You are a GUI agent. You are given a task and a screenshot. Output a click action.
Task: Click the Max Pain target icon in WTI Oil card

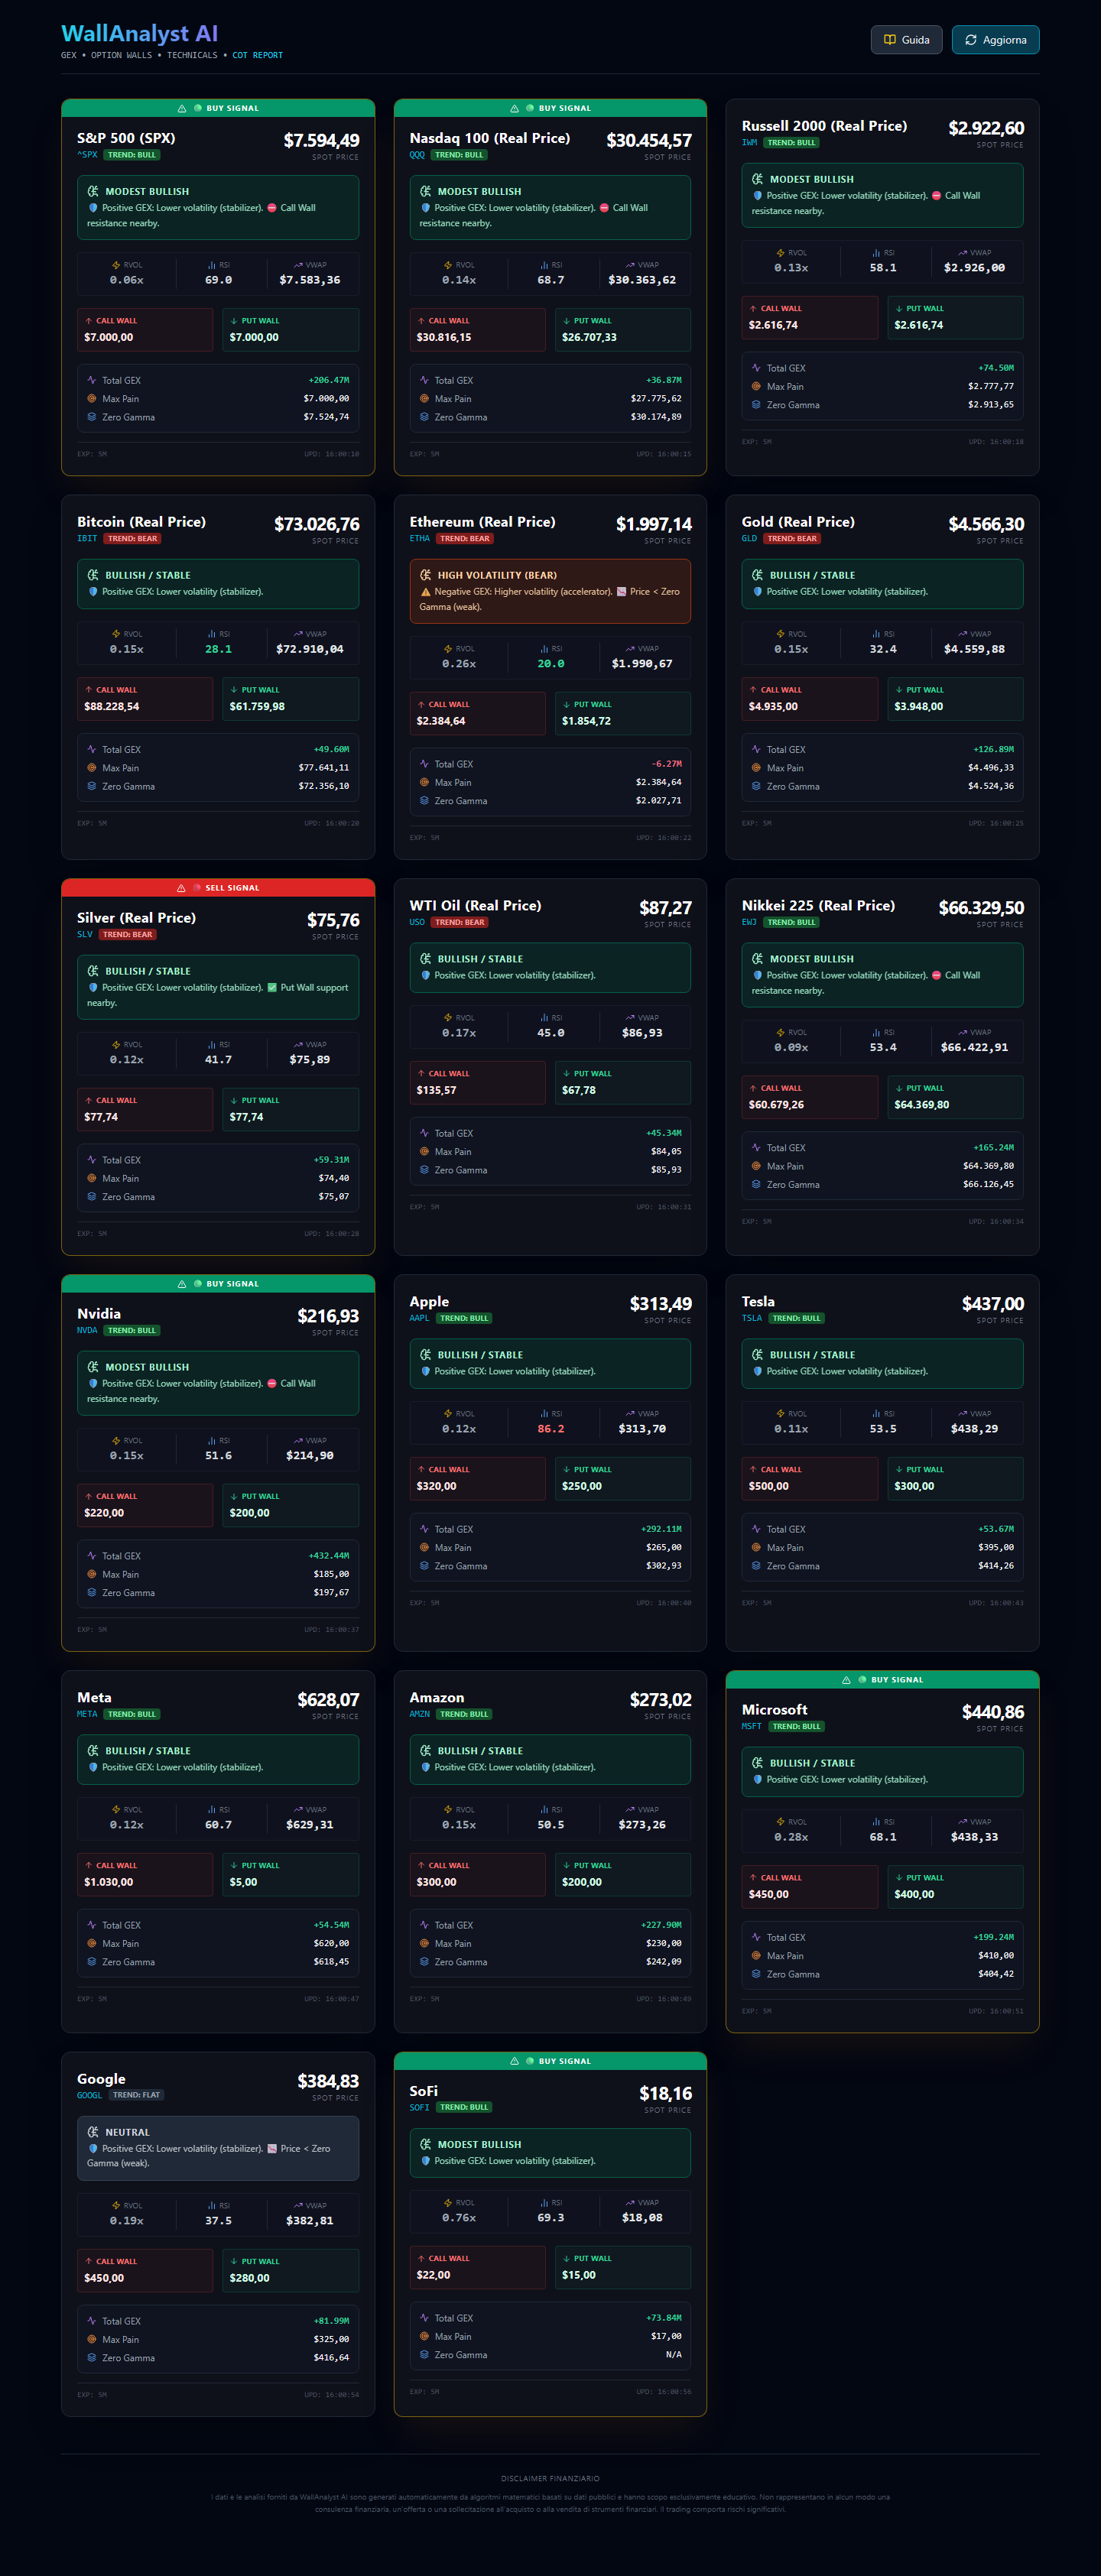pyautogui.click(x=424, y=1152)
